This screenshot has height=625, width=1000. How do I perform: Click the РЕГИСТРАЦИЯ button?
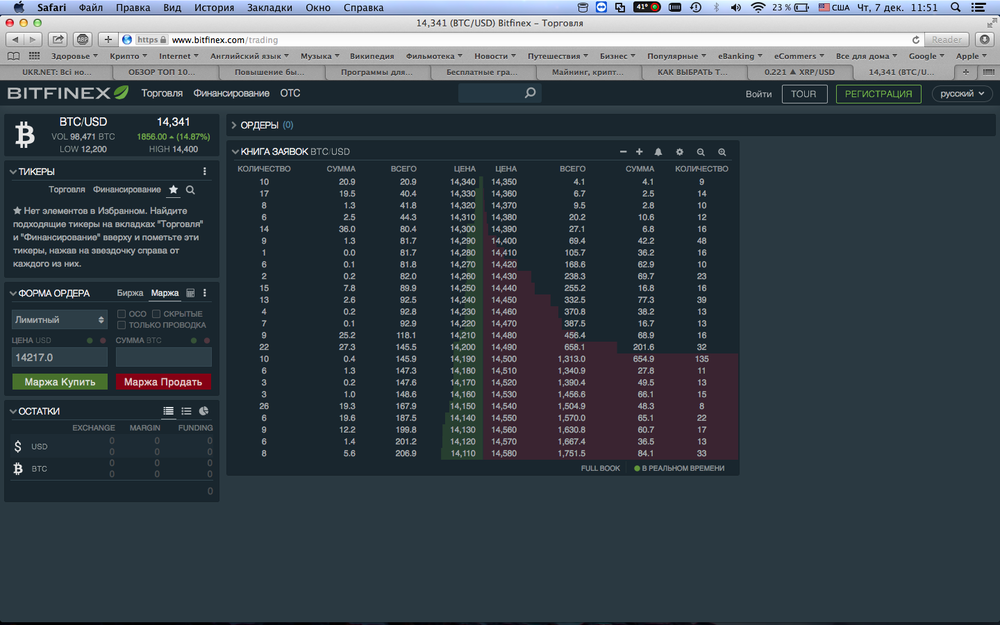(x=878, y=94)
